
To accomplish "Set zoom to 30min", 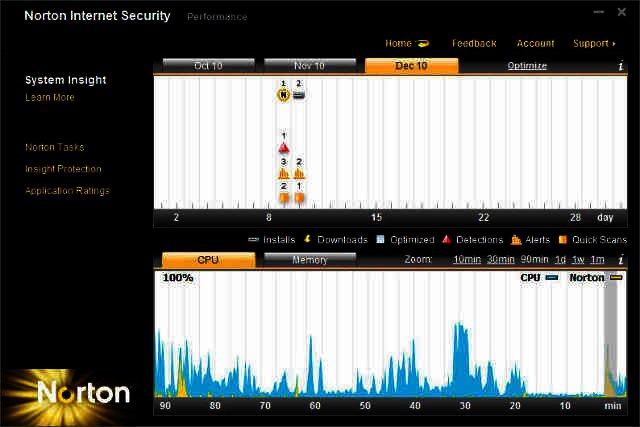I will pos(500,260).
